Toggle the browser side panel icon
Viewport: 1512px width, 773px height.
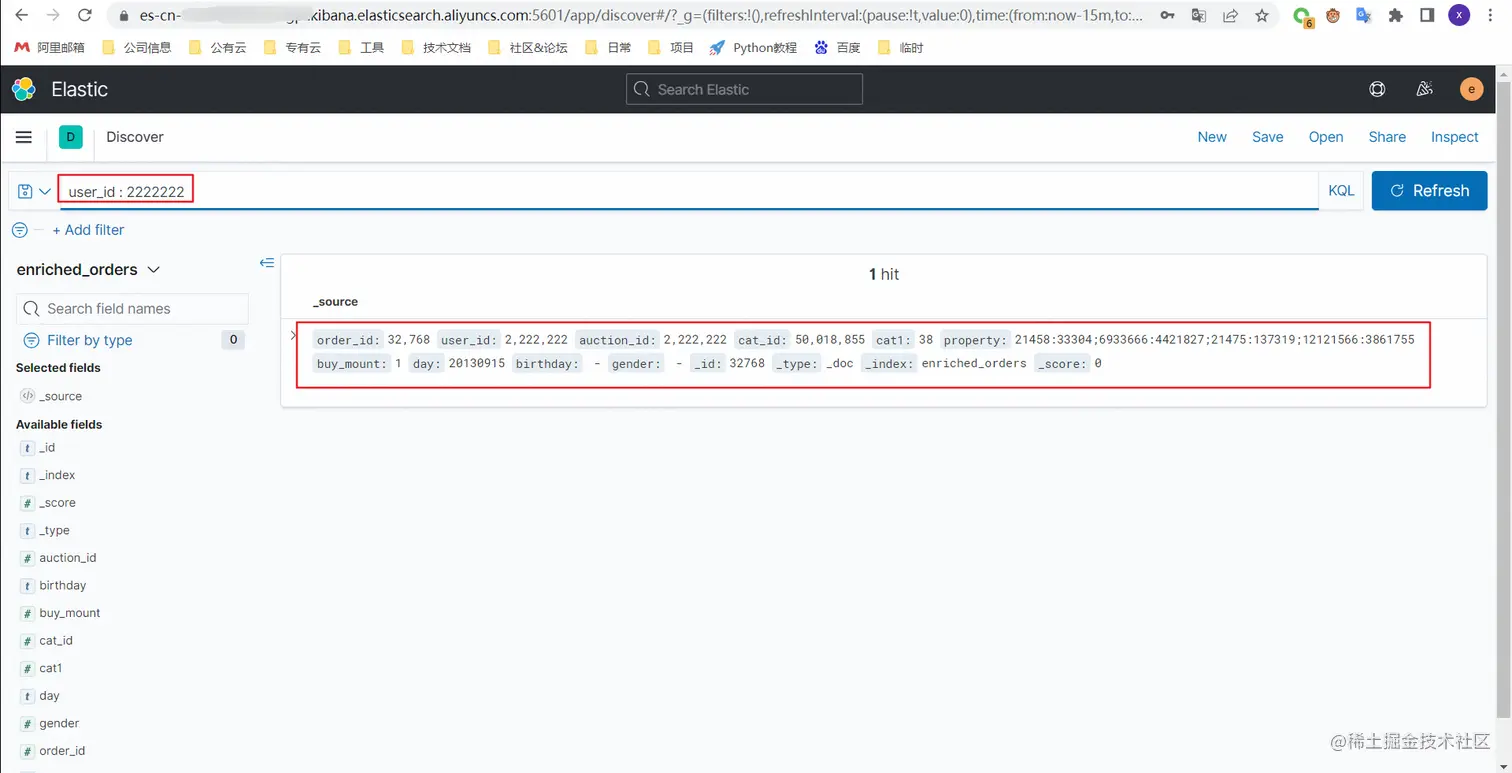pos(1427,15)
